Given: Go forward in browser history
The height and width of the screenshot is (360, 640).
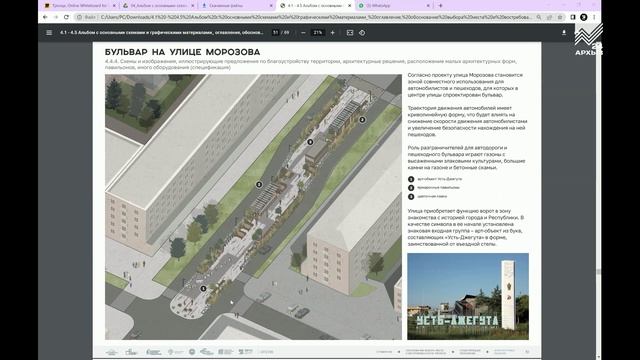Looking at the screenshot, I should (x=56, y=17).
